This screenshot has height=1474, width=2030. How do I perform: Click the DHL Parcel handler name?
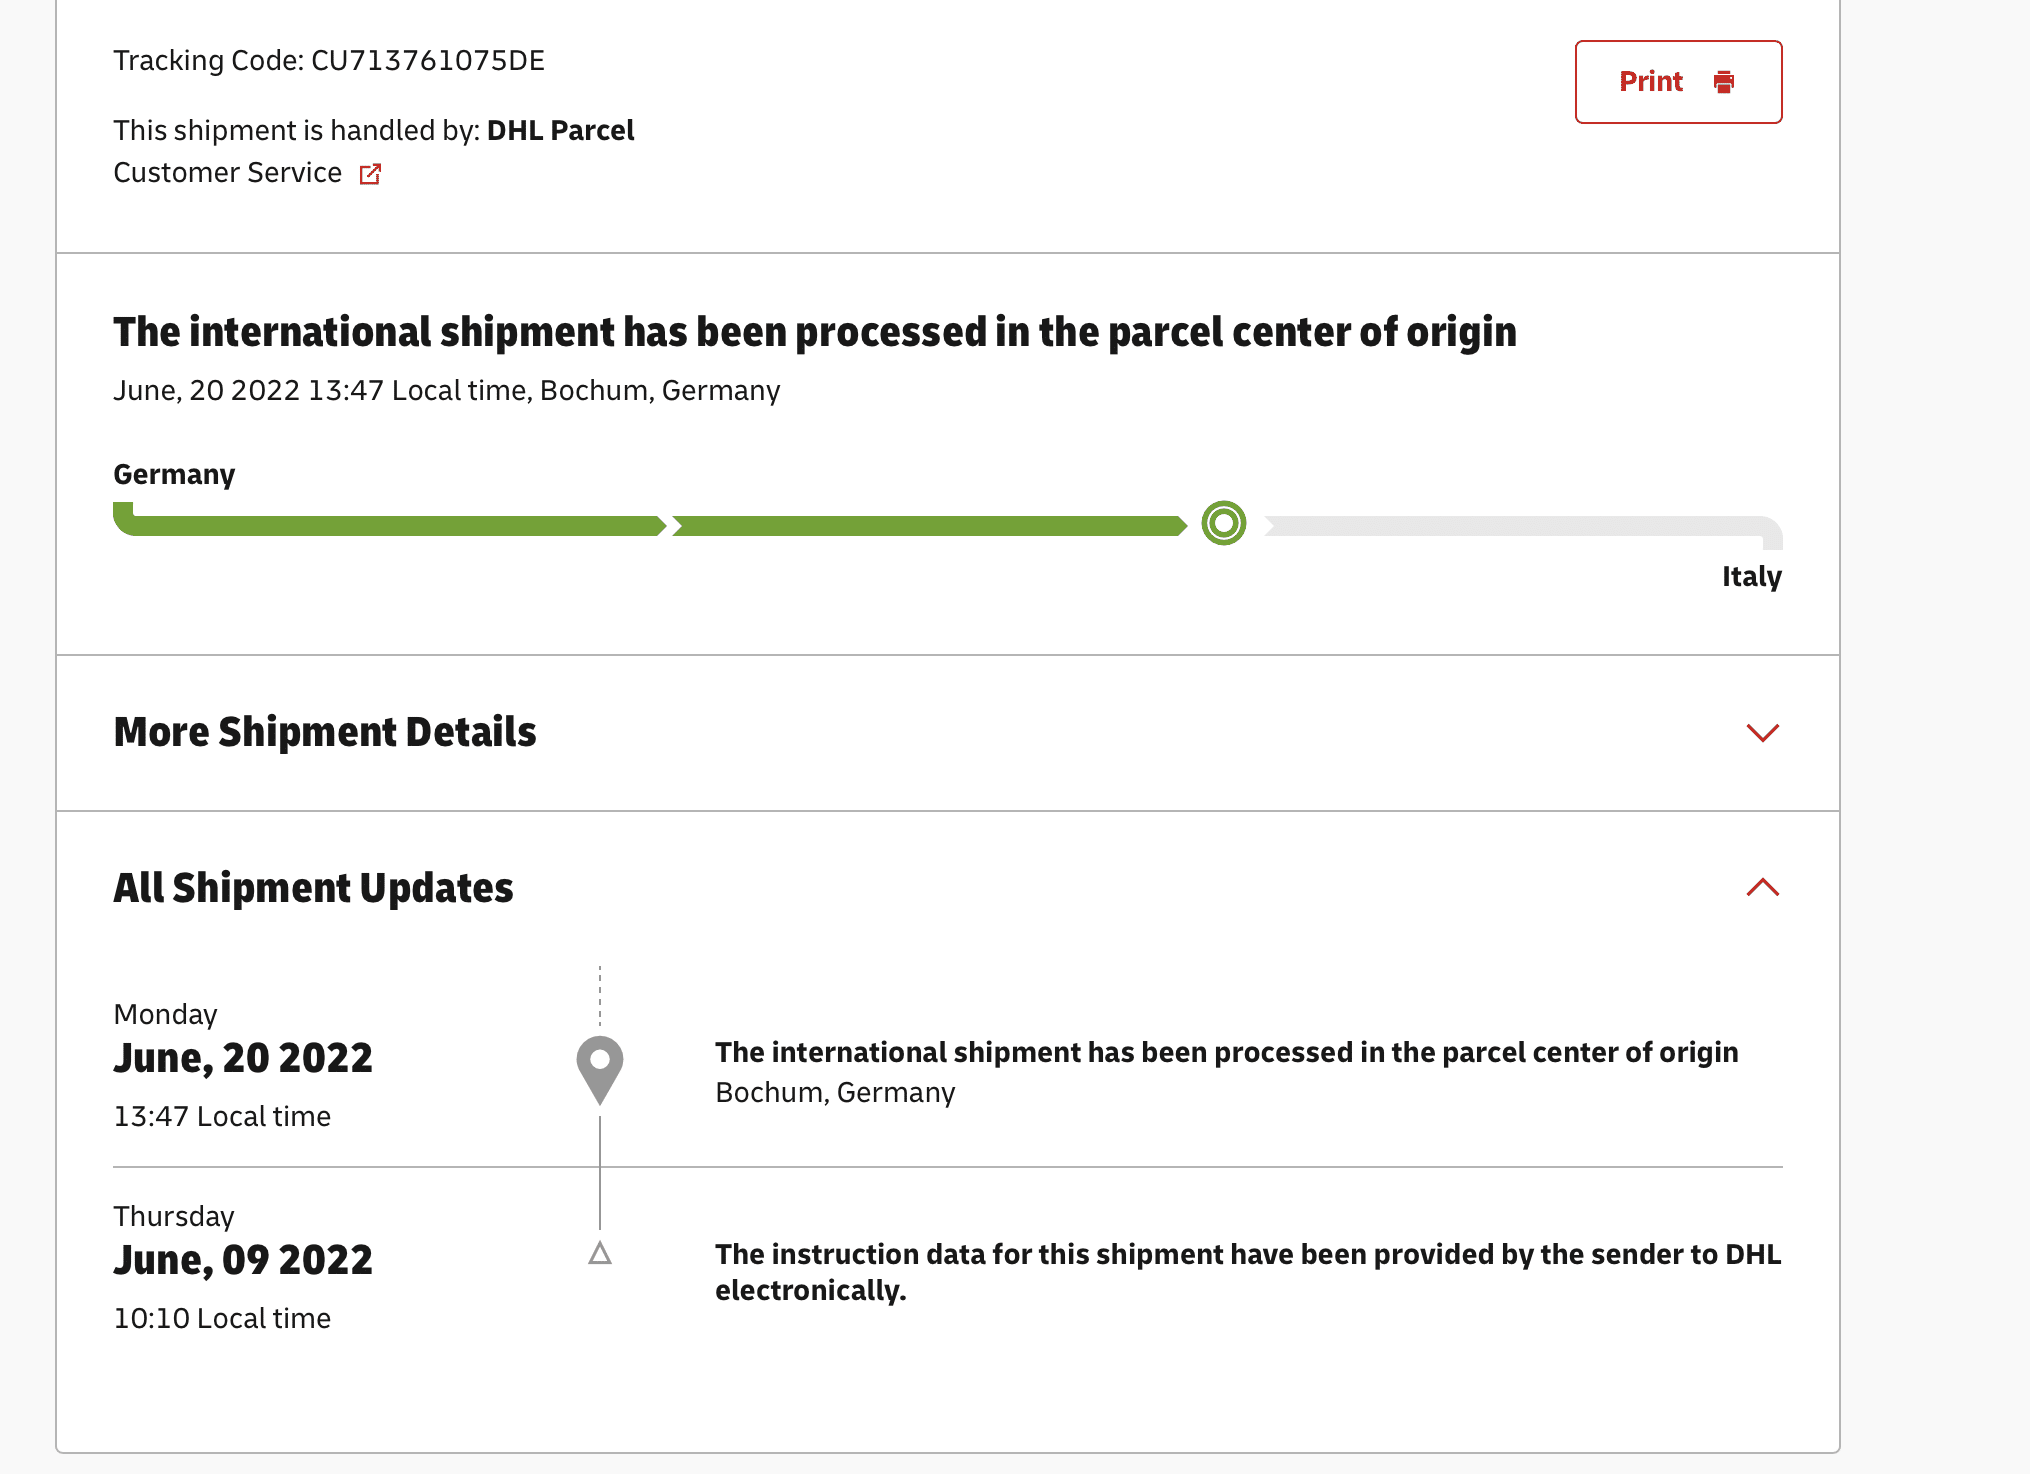(x=560, y=131)
